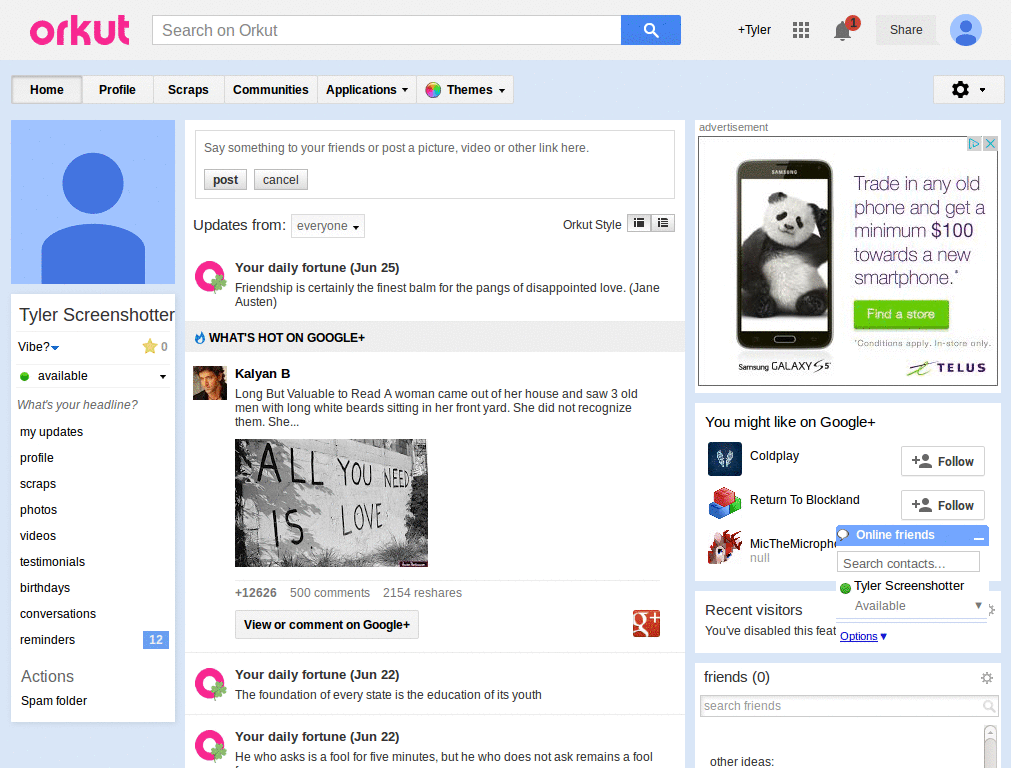Open the Updates from everyone dropdown
The height and width of the screenshot is (768, 1024).
coord(328,226)
